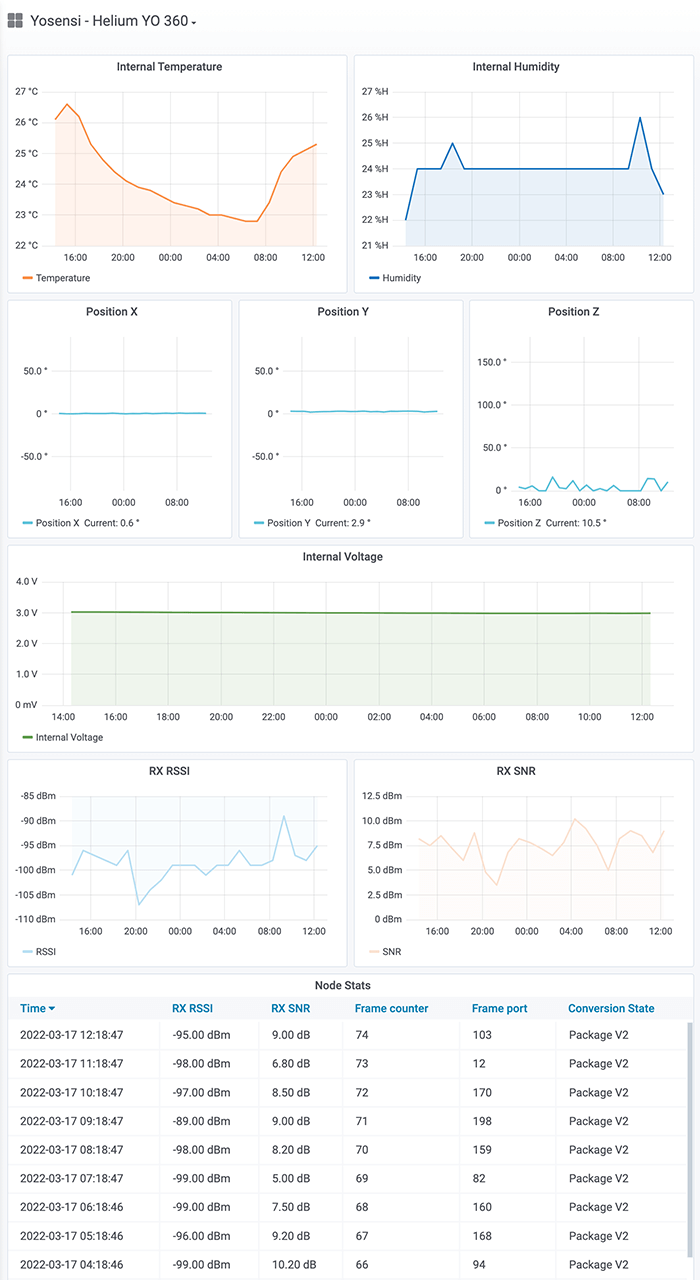Click the dashboards grid icon top-left

(x=15, y=20)
